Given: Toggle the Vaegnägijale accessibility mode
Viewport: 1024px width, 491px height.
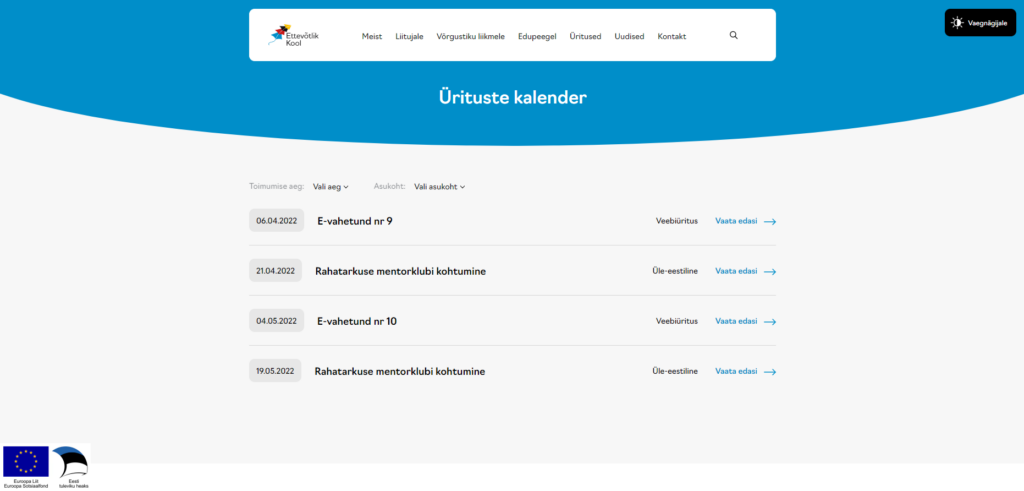Looking at the screenshot, I should tap(979, 22).
